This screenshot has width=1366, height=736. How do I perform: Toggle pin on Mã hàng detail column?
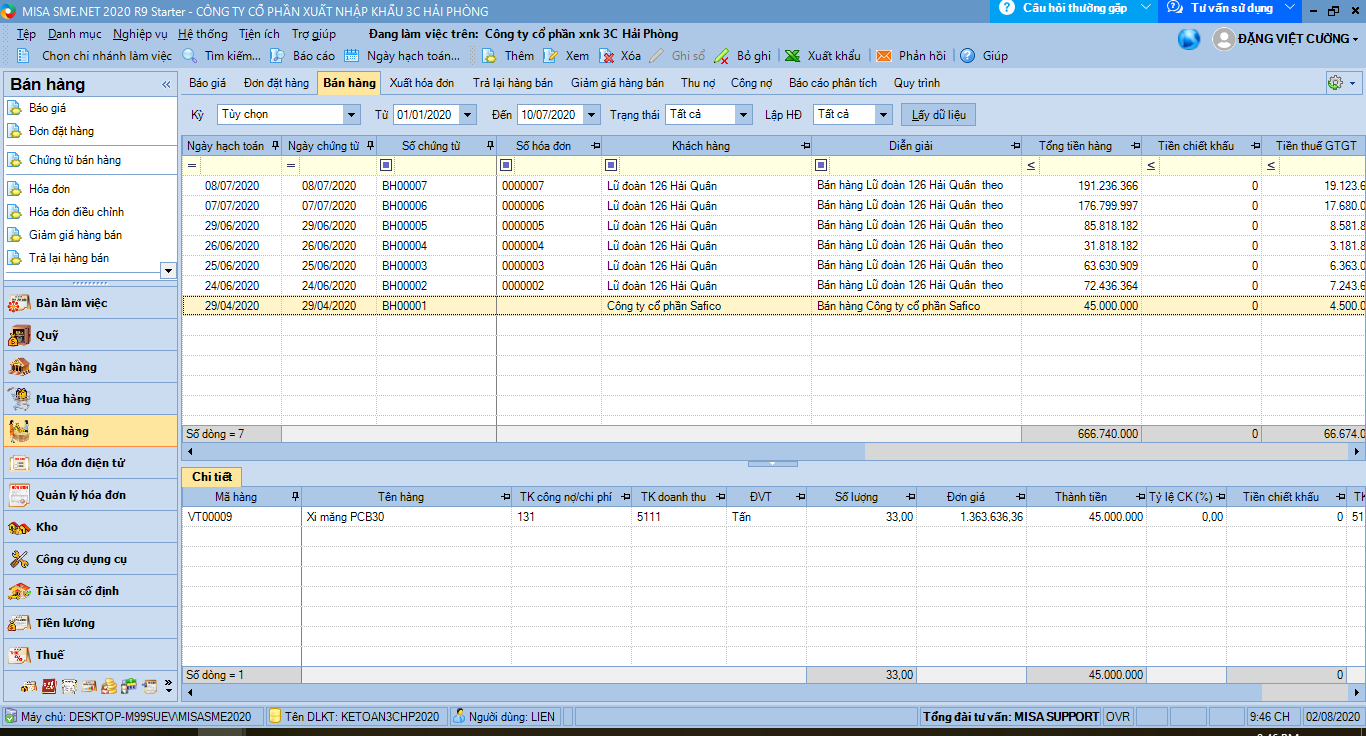coord(294,497)
